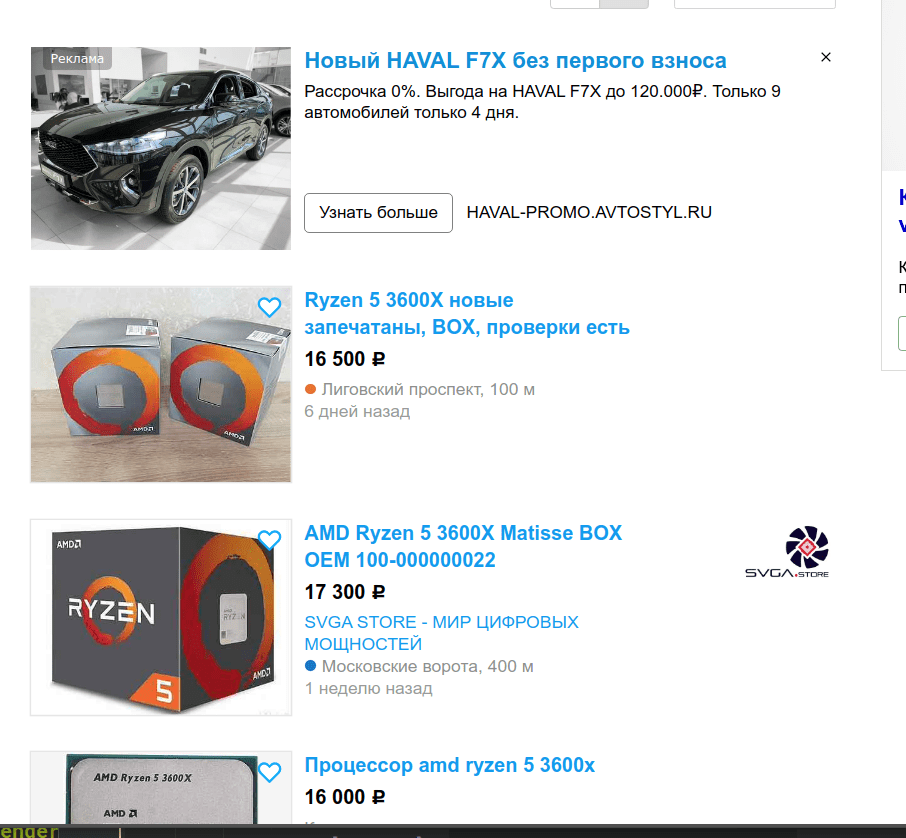
Task: Click the 17 300 ₽ price
Action: tap(345, 592)
